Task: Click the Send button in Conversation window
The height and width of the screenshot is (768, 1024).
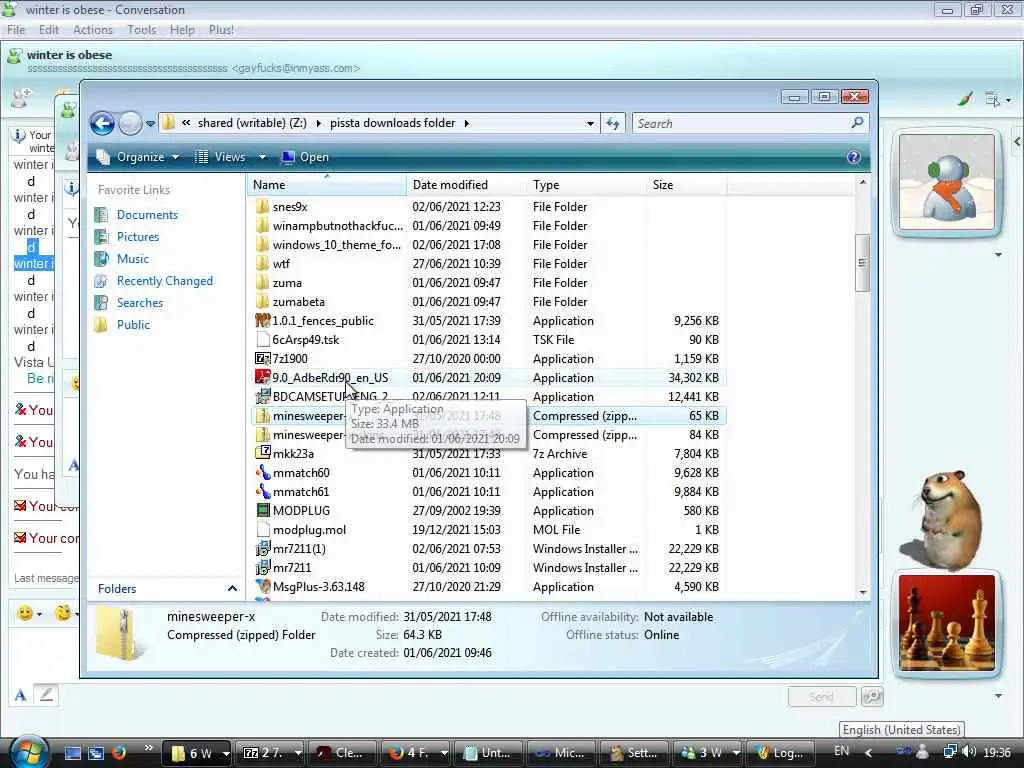Action: [x=822, y=697]
